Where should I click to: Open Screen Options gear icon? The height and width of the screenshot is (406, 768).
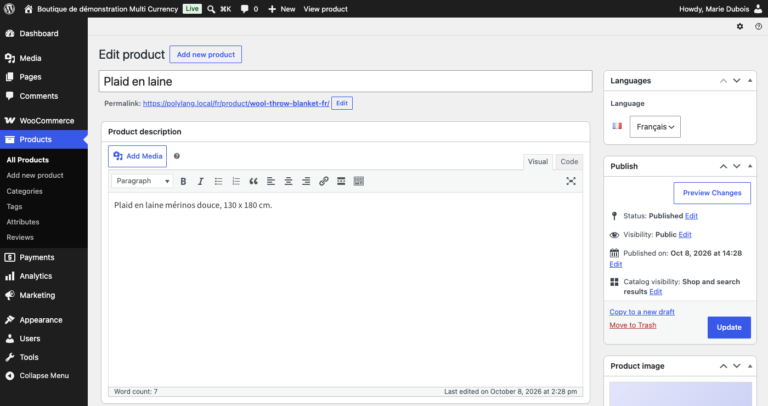740,26
